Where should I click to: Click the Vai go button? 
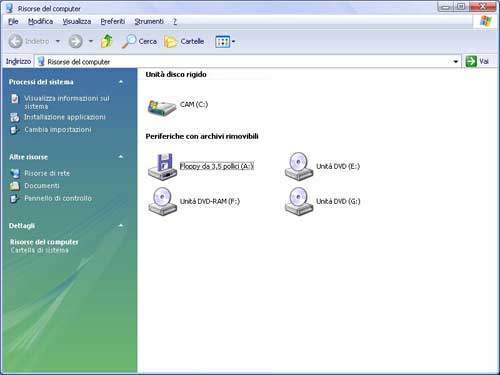click(x=477, y=61)
